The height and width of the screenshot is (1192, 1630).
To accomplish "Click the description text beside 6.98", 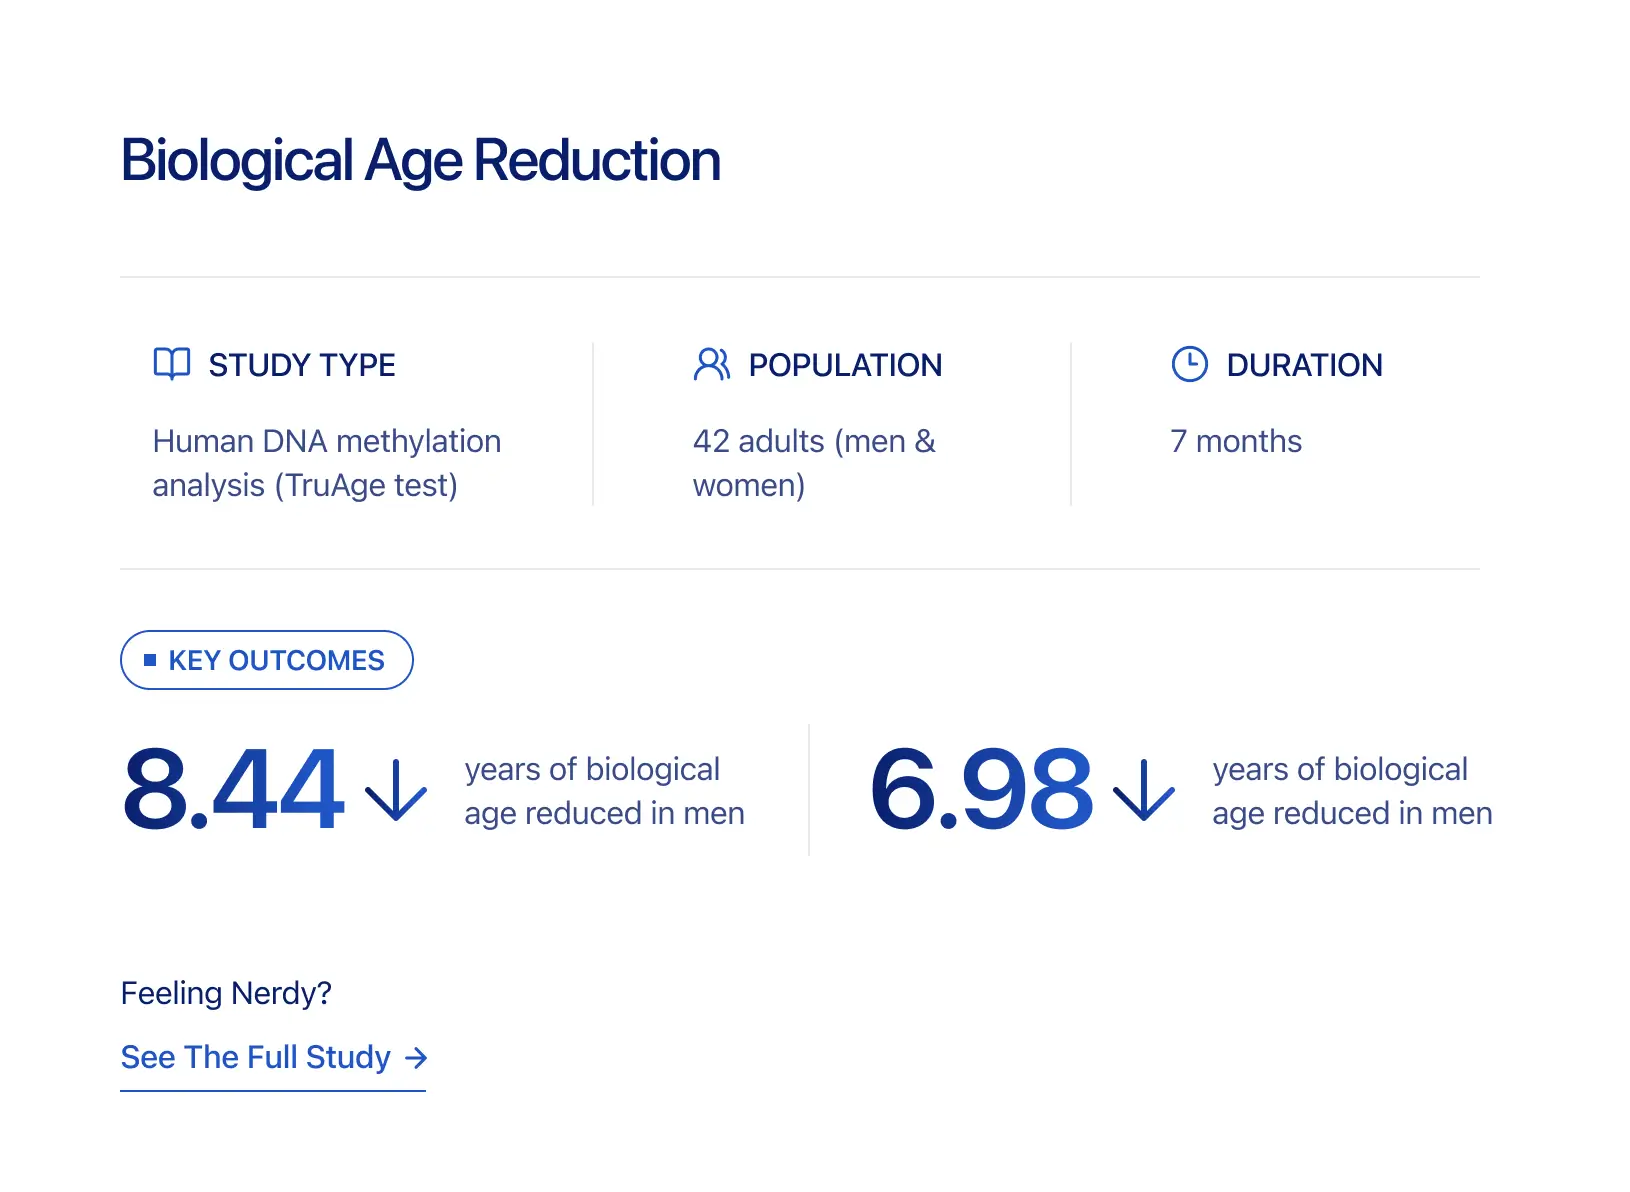I will [x=1351, y=791].
